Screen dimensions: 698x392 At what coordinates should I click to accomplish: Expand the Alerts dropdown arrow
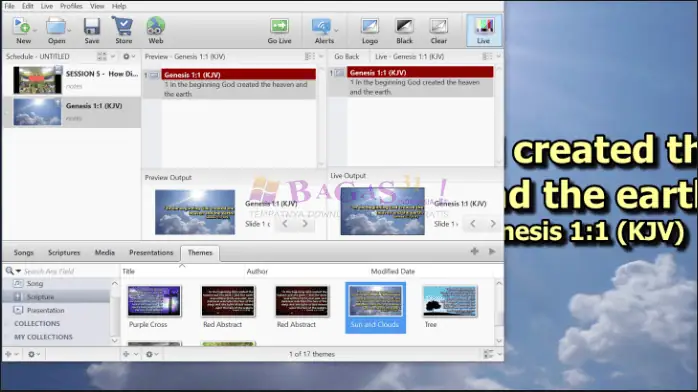click(x=336, y=30)
